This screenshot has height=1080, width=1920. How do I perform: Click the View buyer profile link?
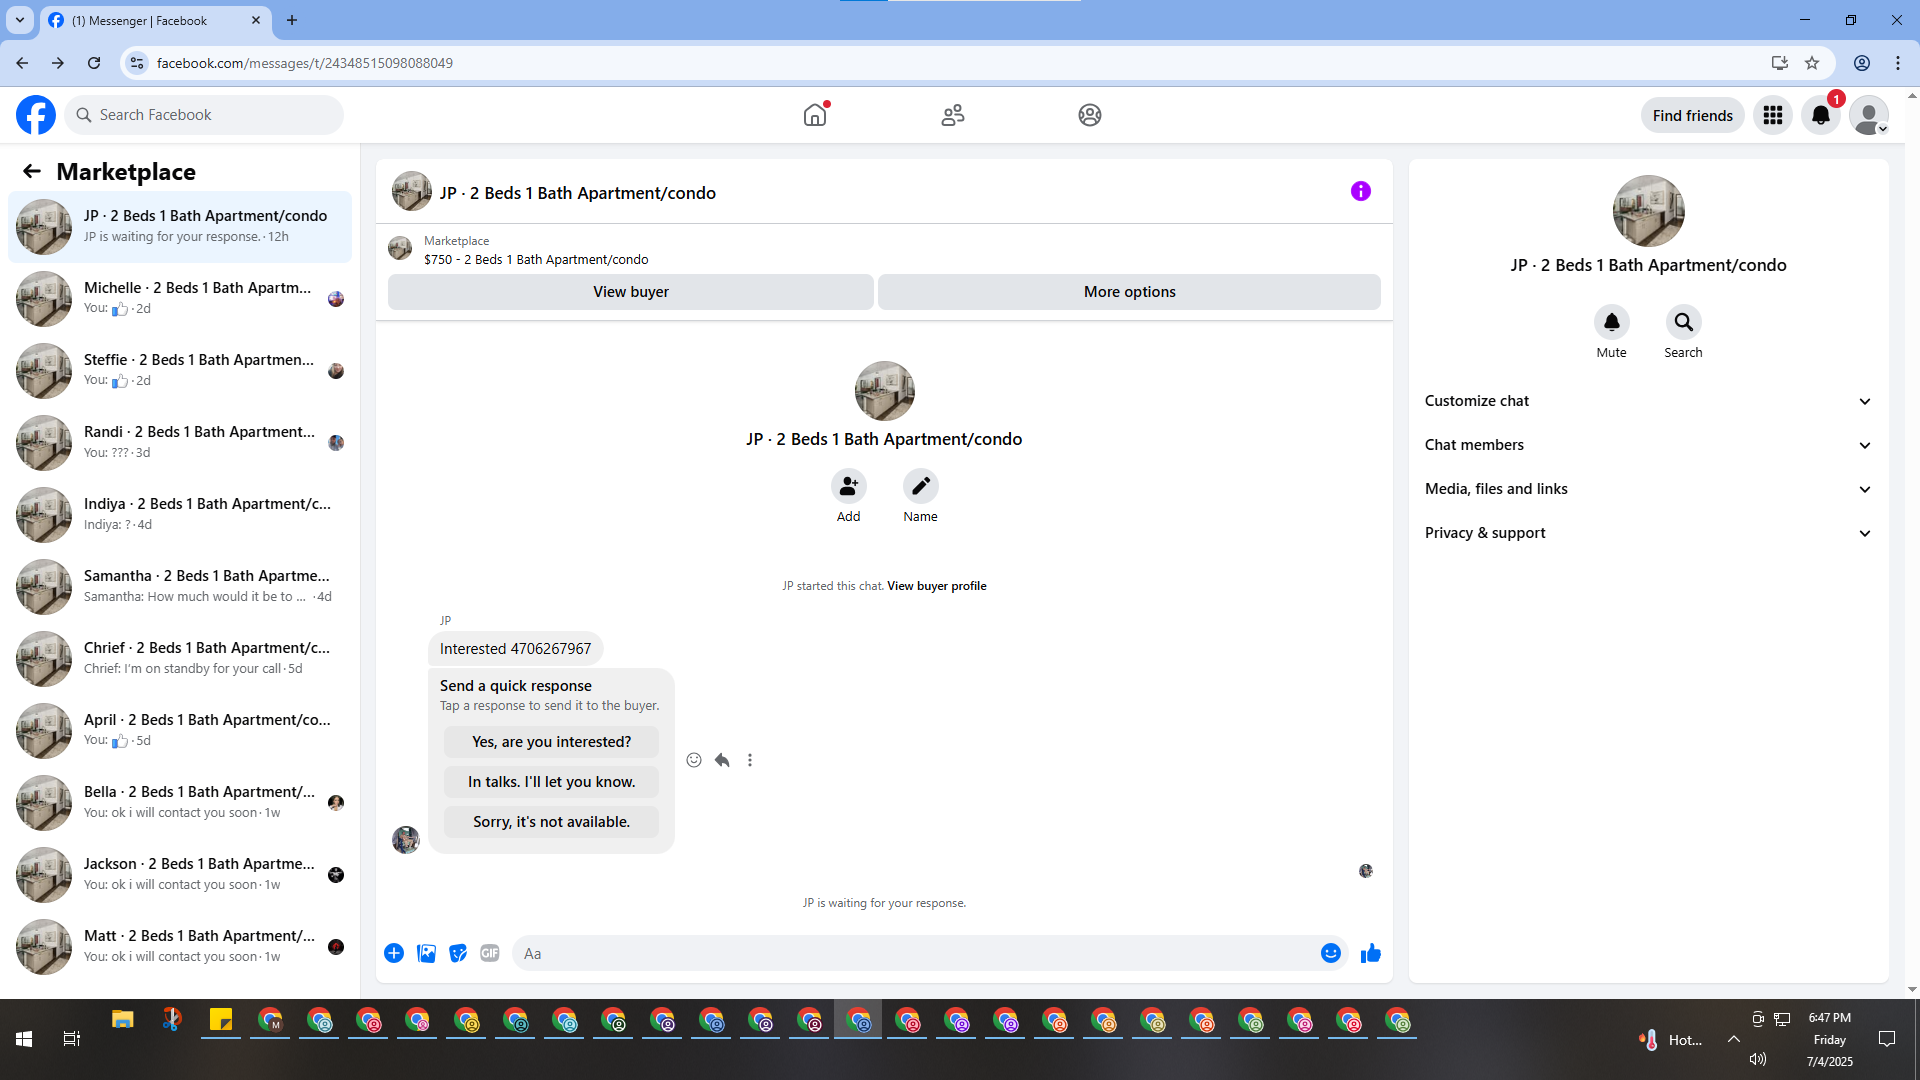(936, 586)
